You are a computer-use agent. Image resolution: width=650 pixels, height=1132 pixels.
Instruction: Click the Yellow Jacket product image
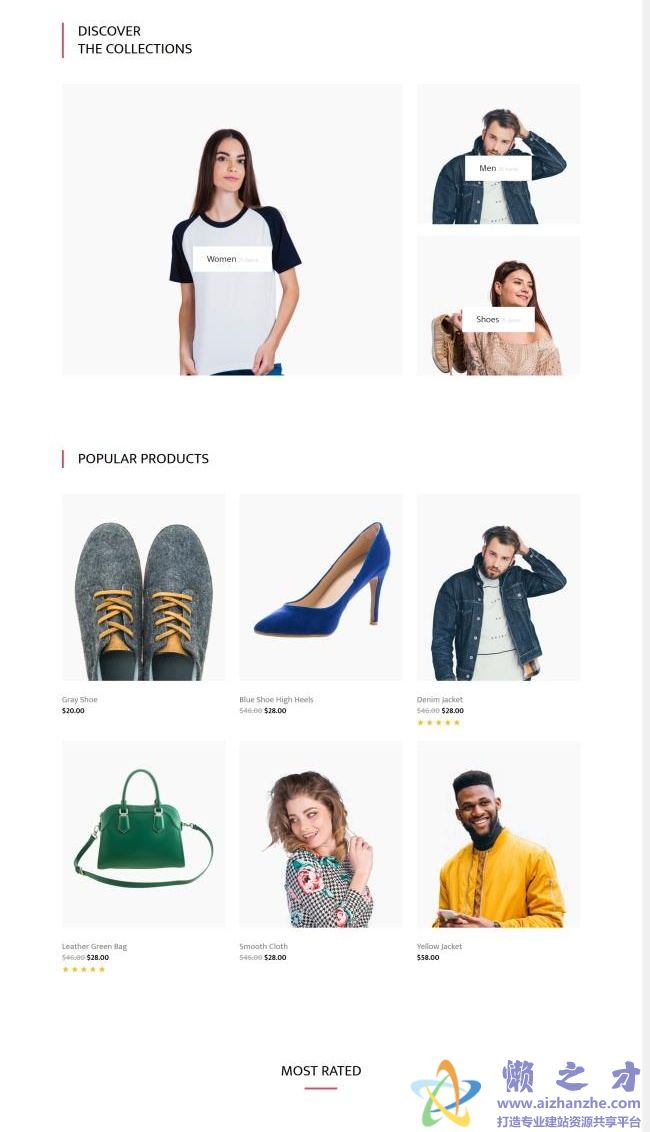(x=498, y=835)
